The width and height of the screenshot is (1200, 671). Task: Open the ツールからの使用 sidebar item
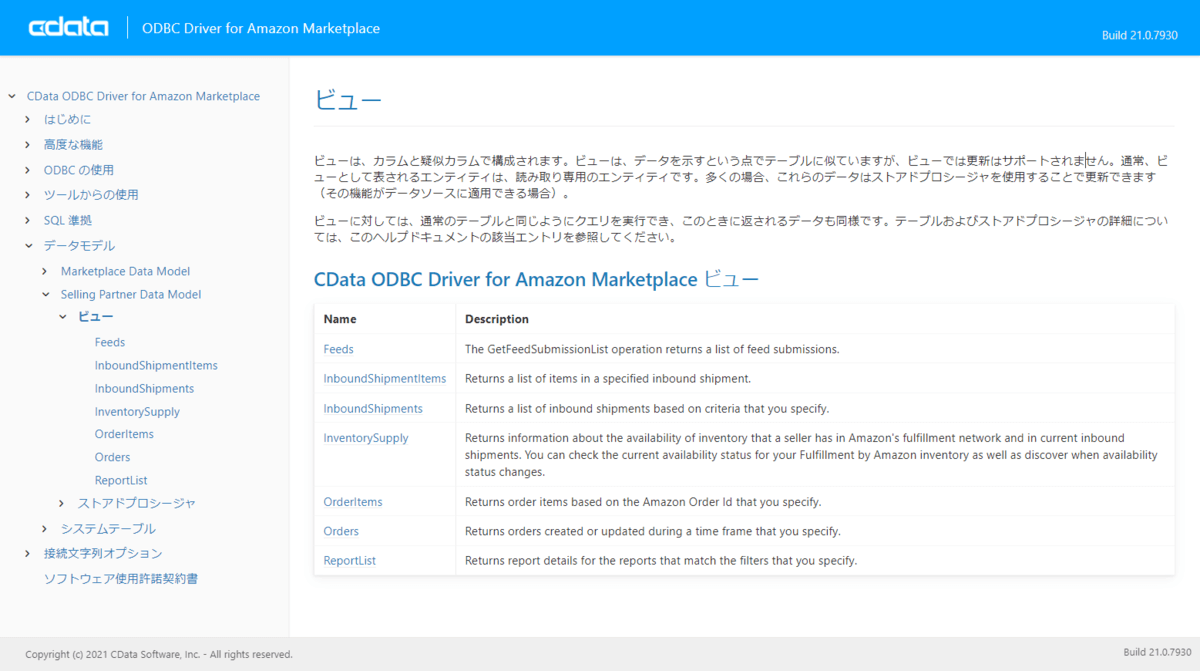[91, 195]
